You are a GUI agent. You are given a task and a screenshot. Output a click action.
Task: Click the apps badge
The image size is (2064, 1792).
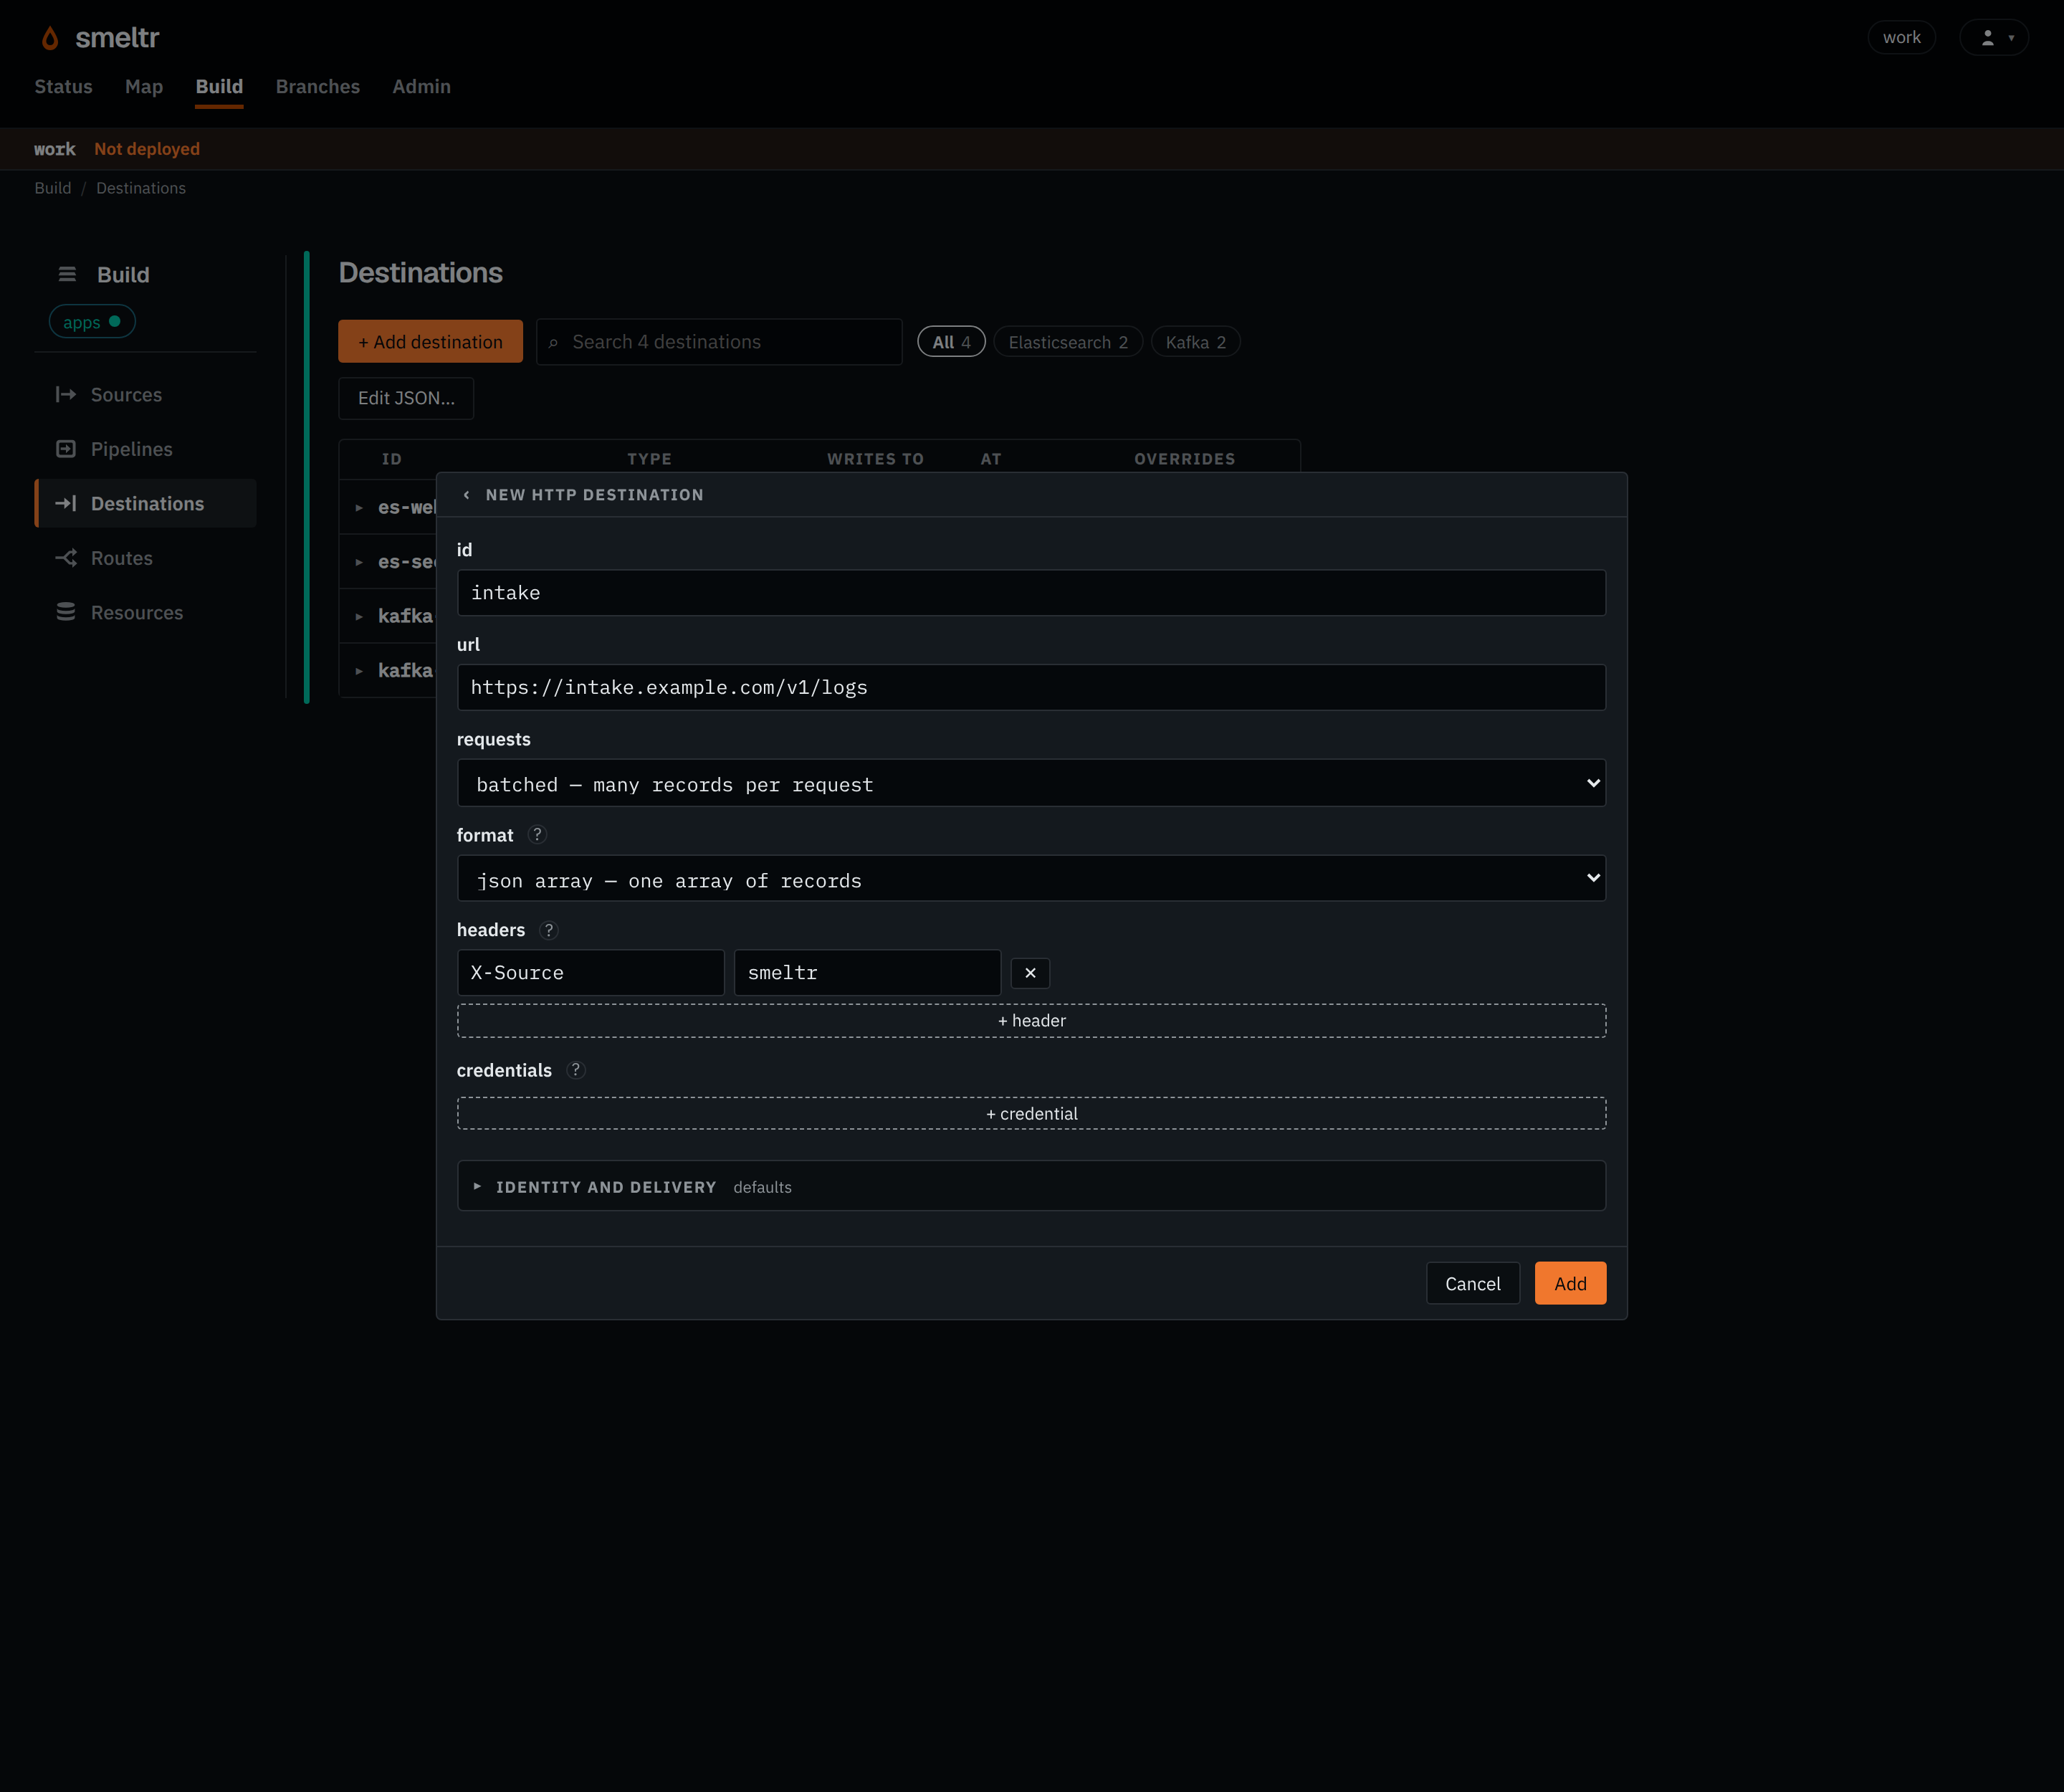(92, 322)
